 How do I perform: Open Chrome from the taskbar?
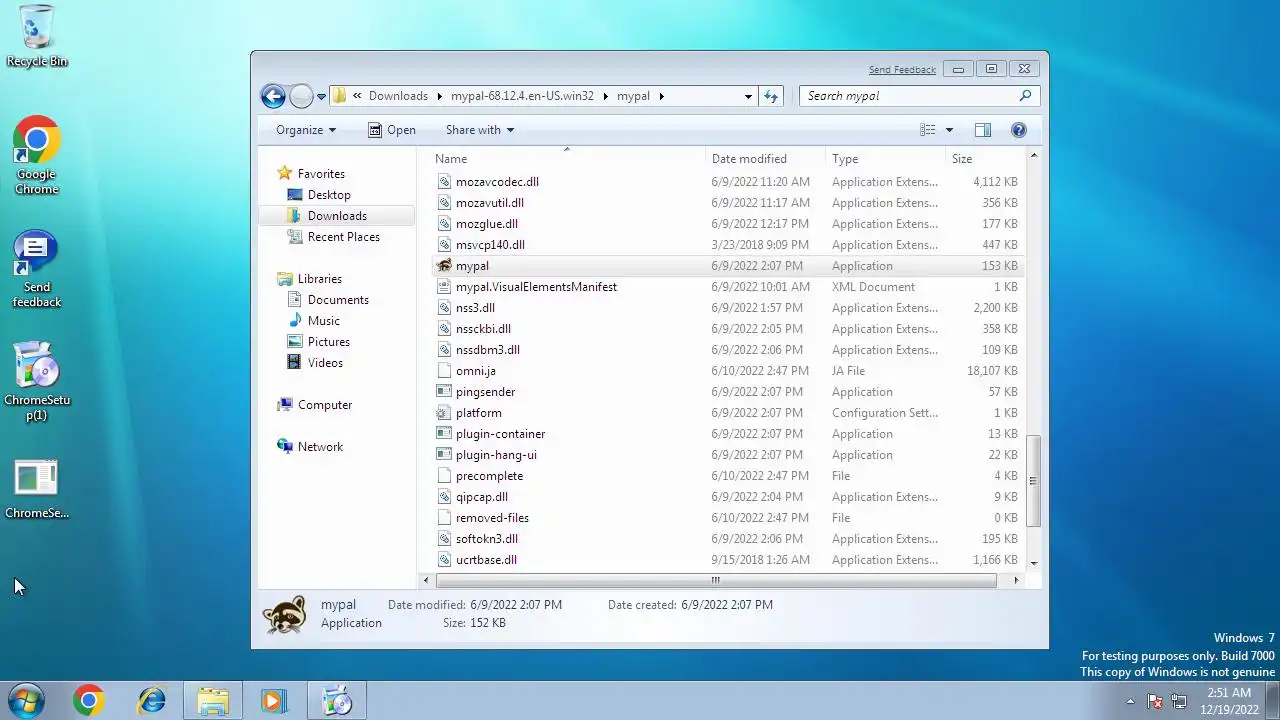point(88,701)
